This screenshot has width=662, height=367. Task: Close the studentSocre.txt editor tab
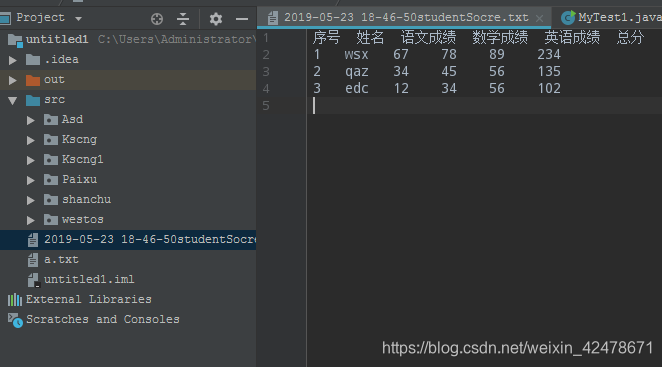click(540, 18)
